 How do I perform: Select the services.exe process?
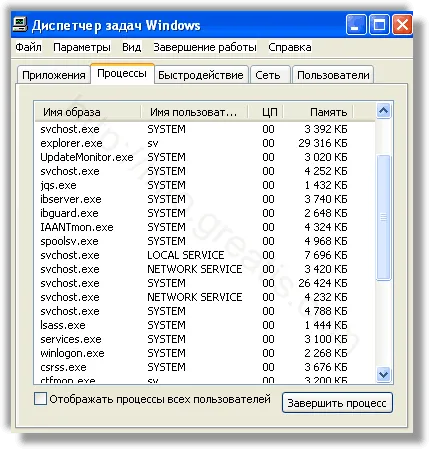(205, 339)
